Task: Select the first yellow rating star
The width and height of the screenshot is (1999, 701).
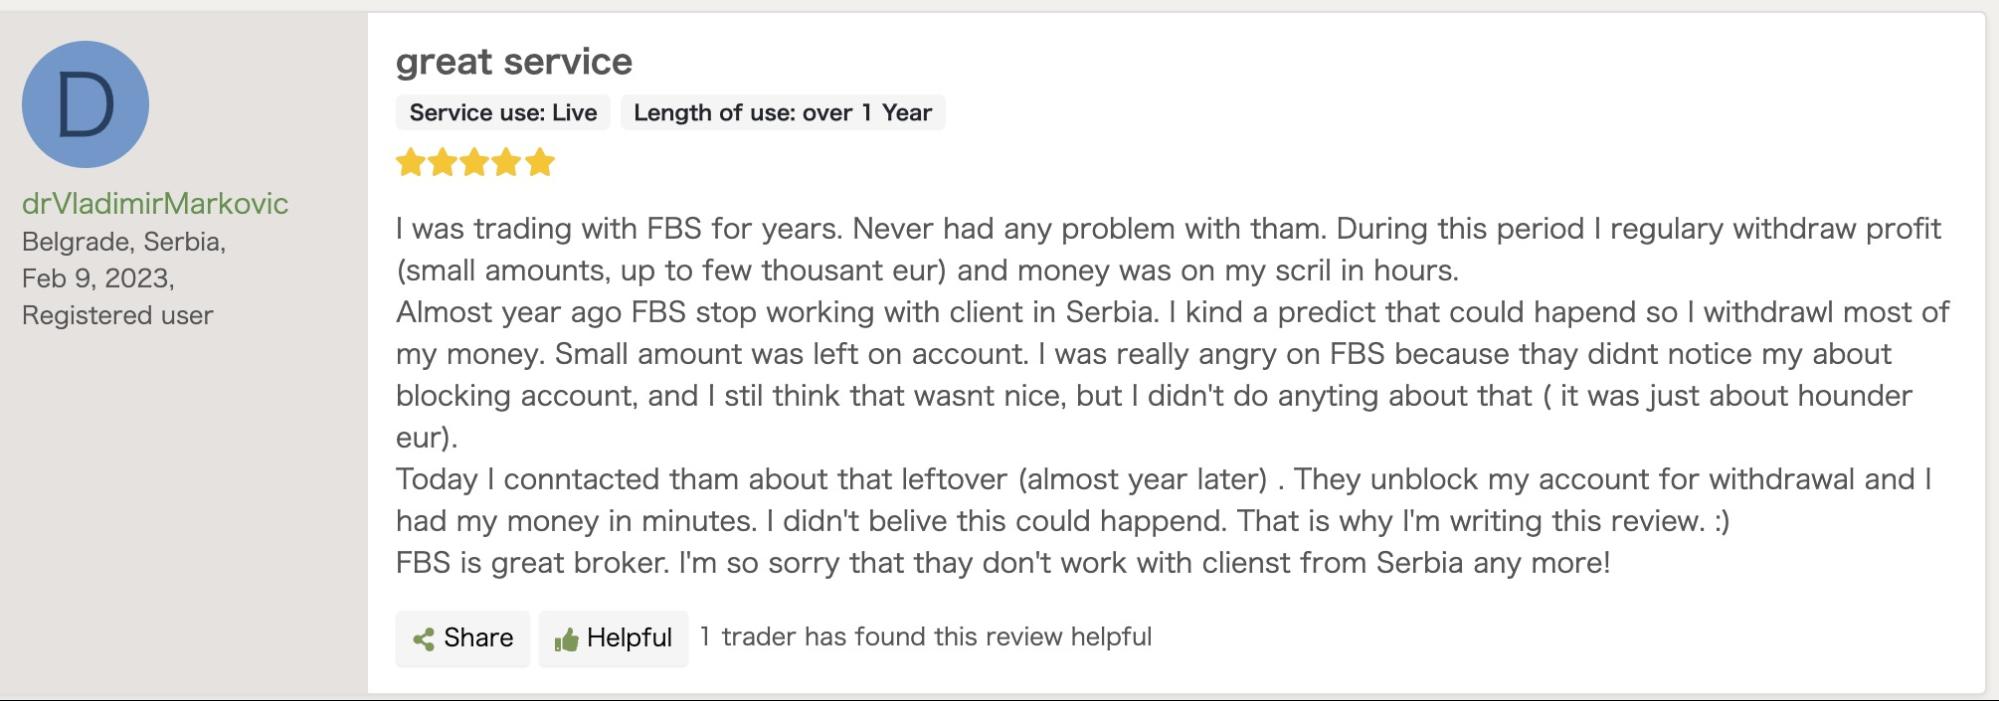Action: click(411, 162)
